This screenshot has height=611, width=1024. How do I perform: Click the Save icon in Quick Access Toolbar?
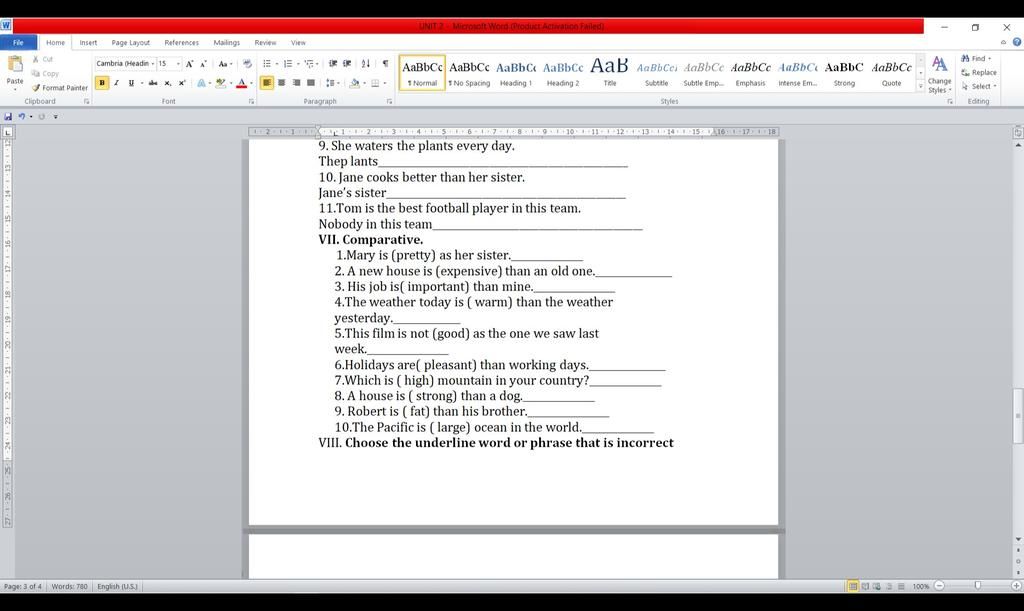pos(8,116)
